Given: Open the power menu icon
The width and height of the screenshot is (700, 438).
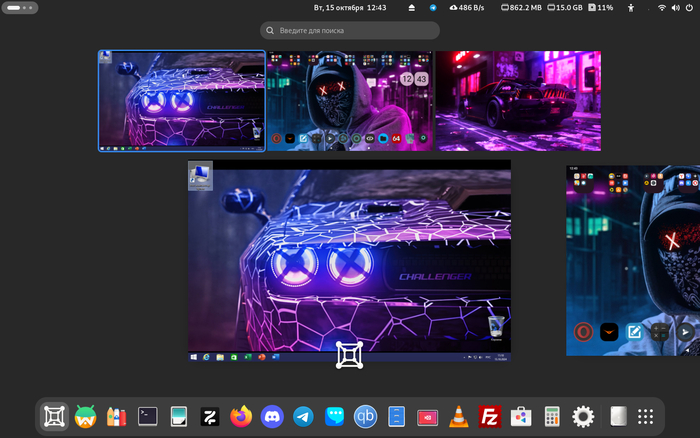Looking at the screenshot, I should [x=689, y=8].
